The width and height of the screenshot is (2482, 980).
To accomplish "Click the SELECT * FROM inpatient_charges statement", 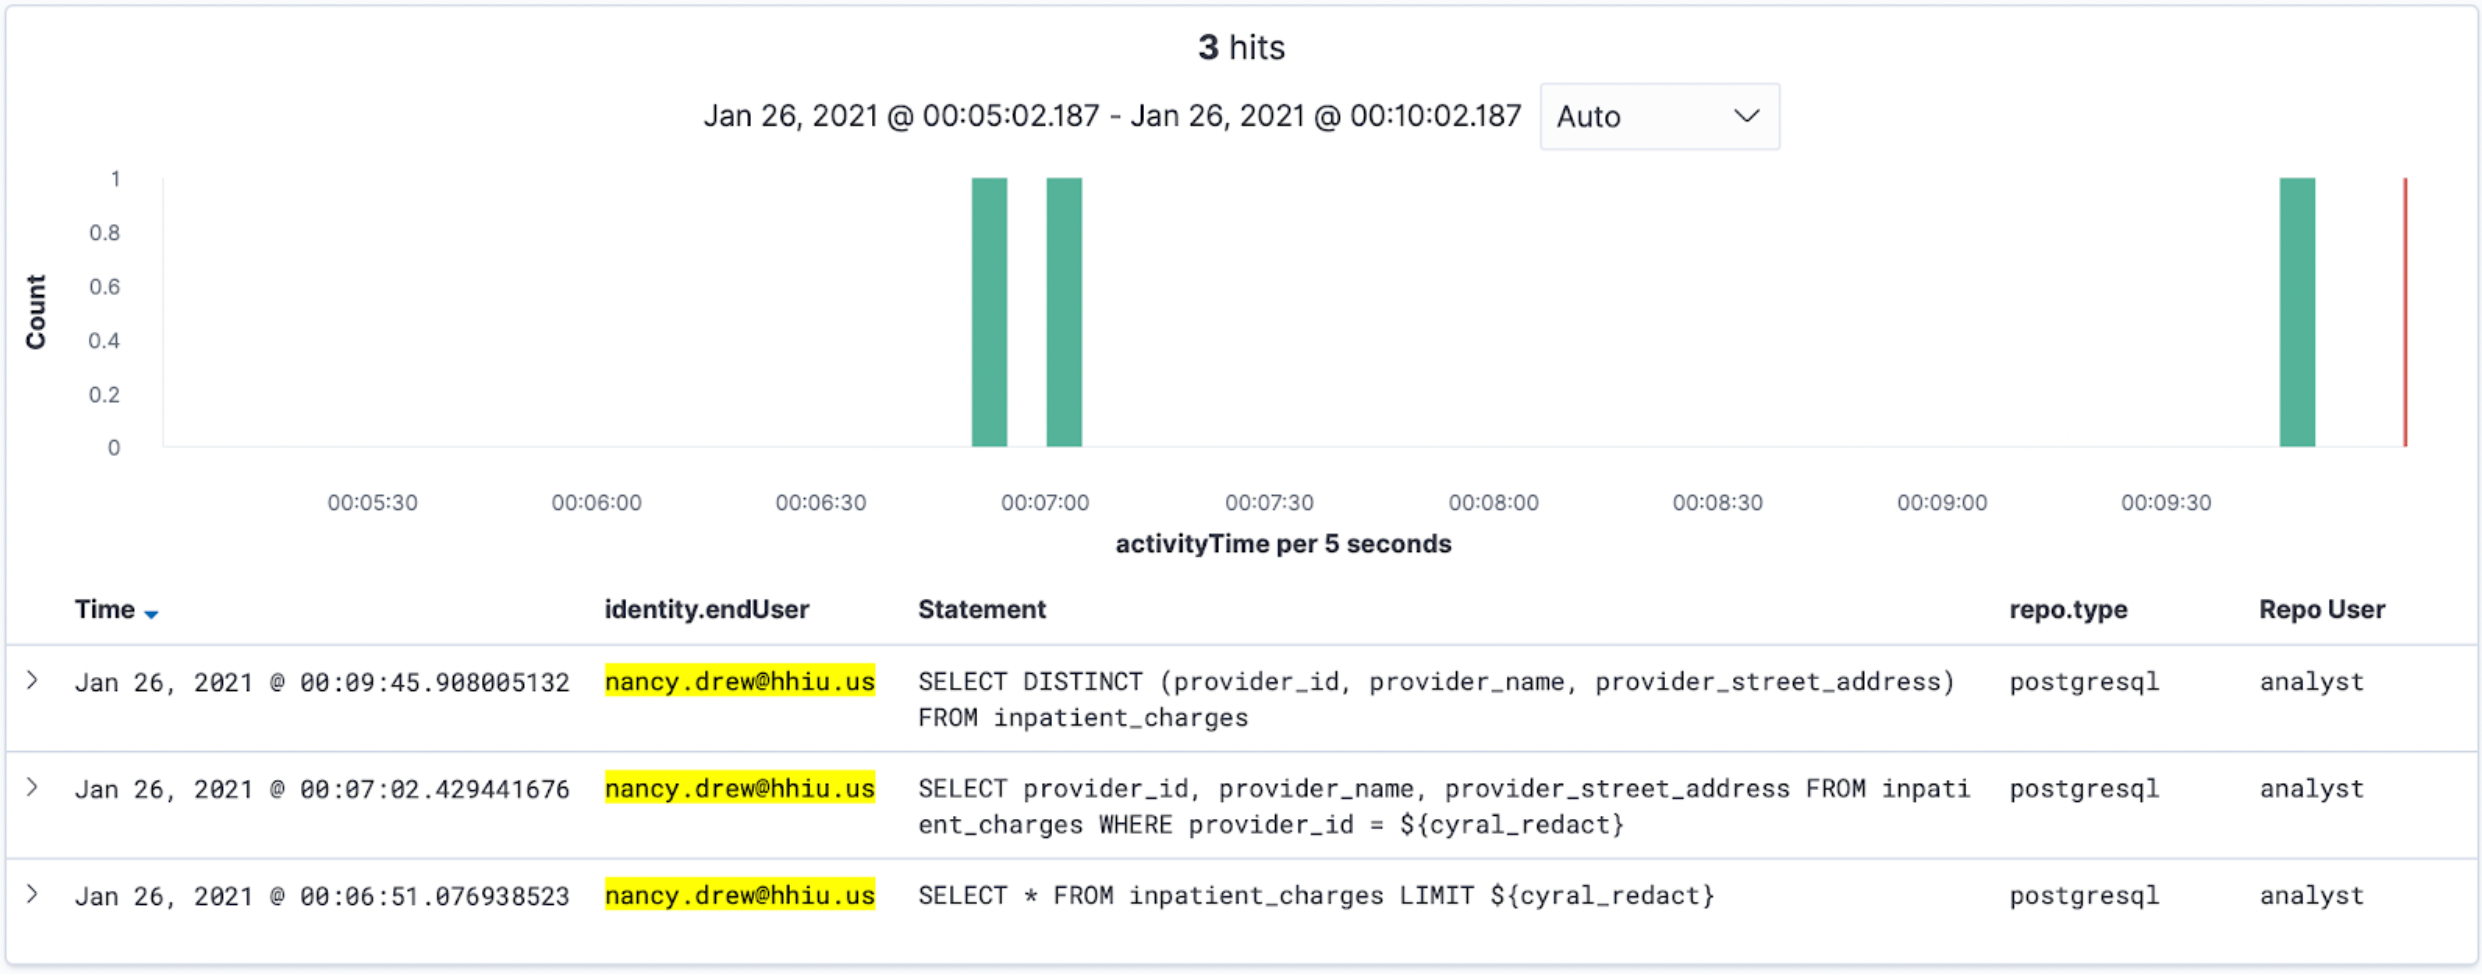I will point(1316,895).
